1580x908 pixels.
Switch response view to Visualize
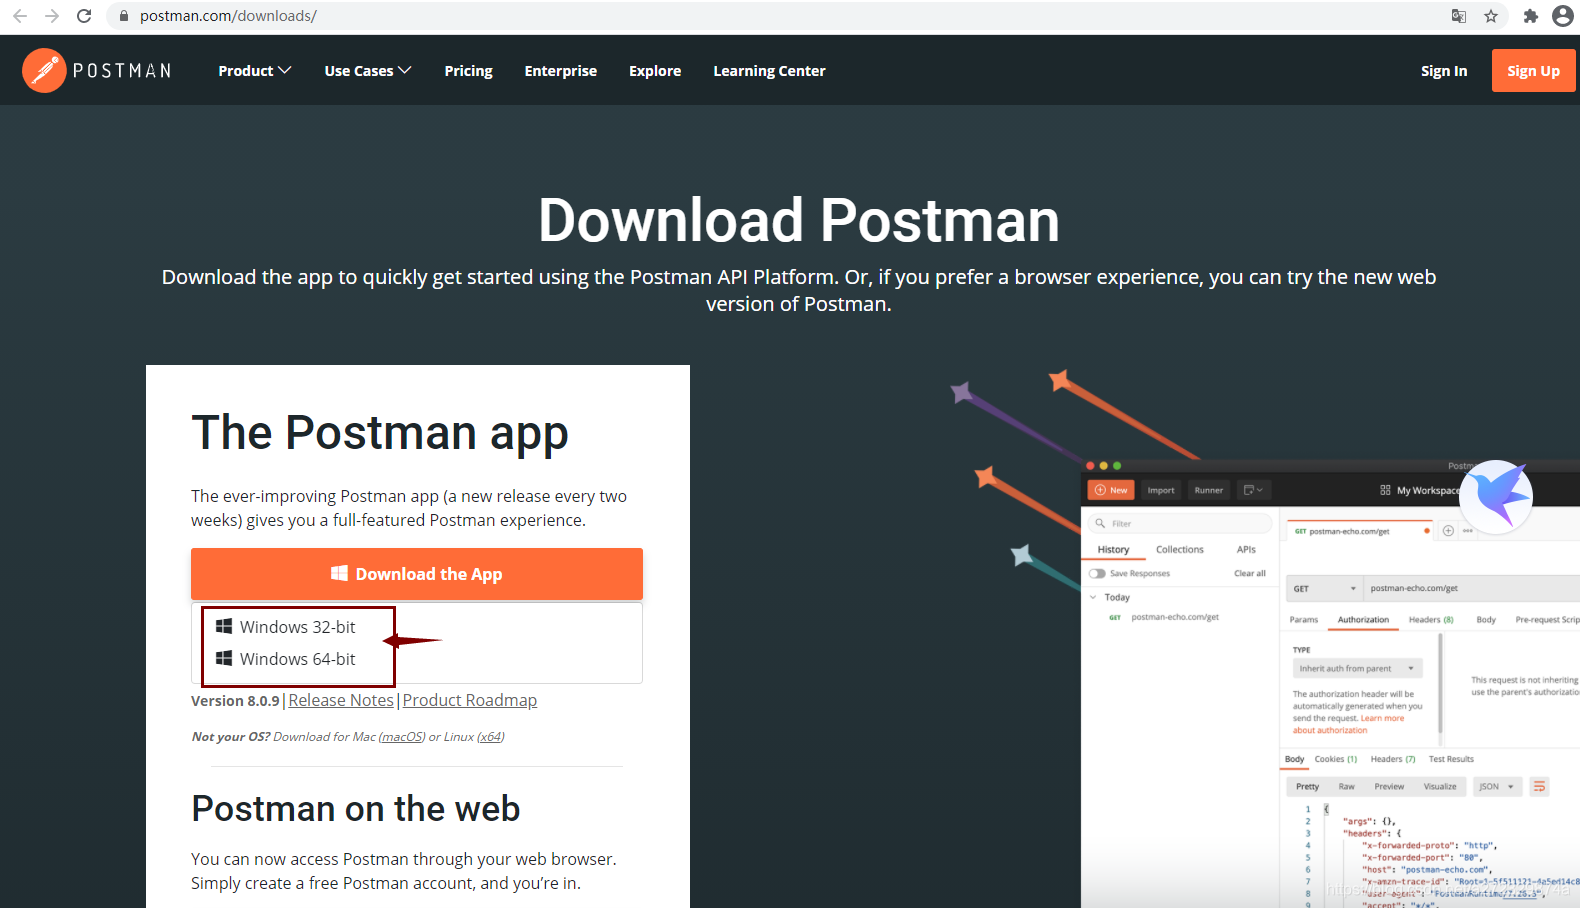click(x=1440, y=787)
